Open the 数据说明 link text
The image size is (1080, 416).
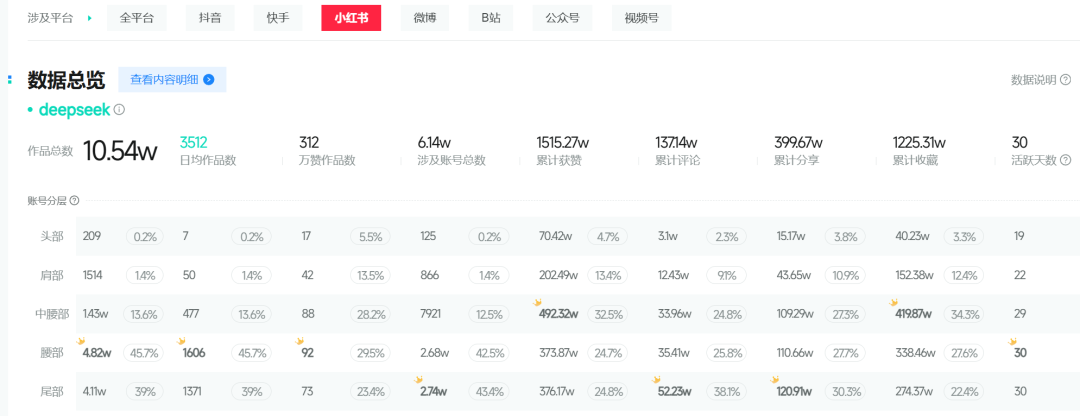1033,80
